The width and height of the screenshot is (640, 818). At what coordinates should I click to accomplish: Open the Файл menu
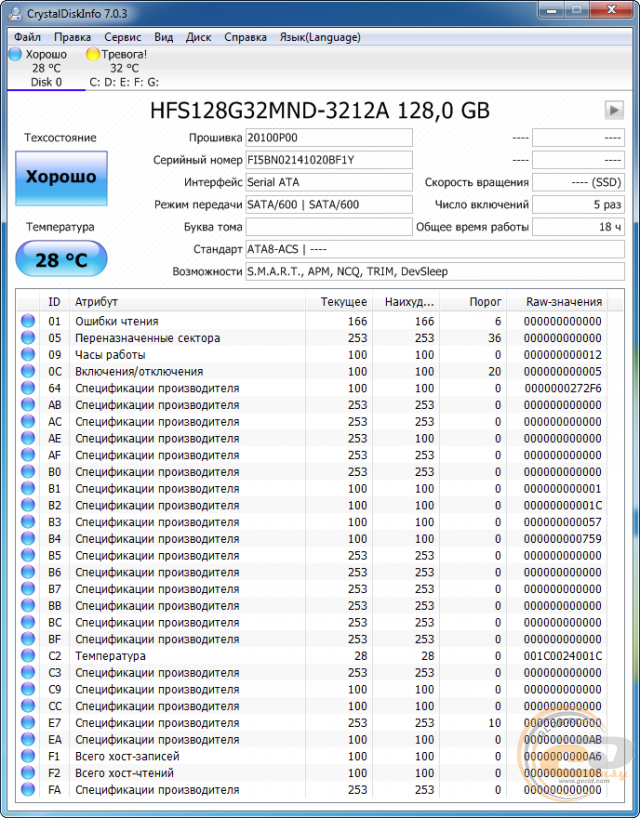[28, 37]
